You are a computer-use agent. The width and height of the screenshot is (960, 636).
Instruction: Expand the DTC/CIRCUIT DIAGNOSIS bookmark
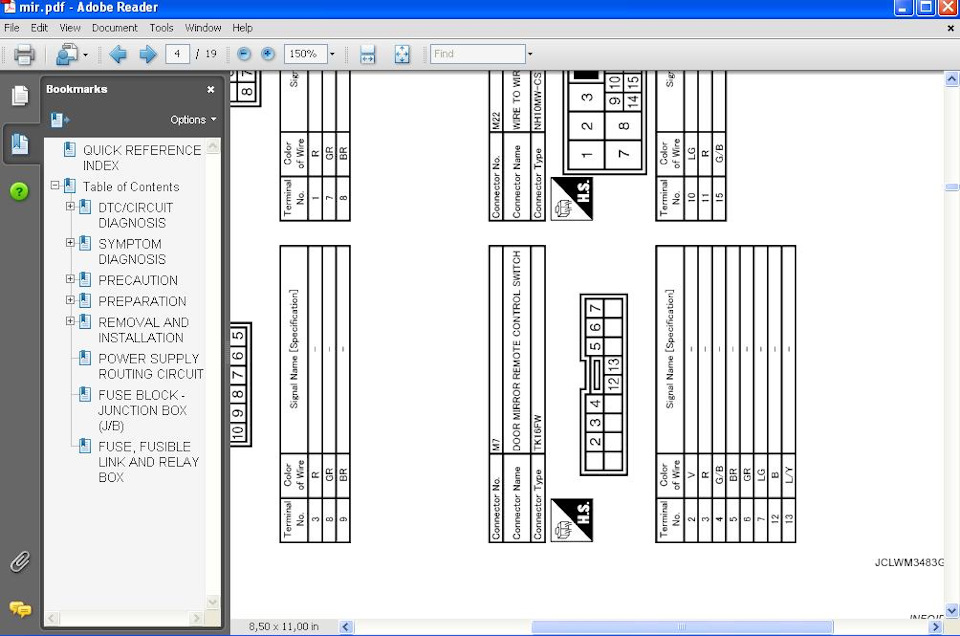pos(70,206)
